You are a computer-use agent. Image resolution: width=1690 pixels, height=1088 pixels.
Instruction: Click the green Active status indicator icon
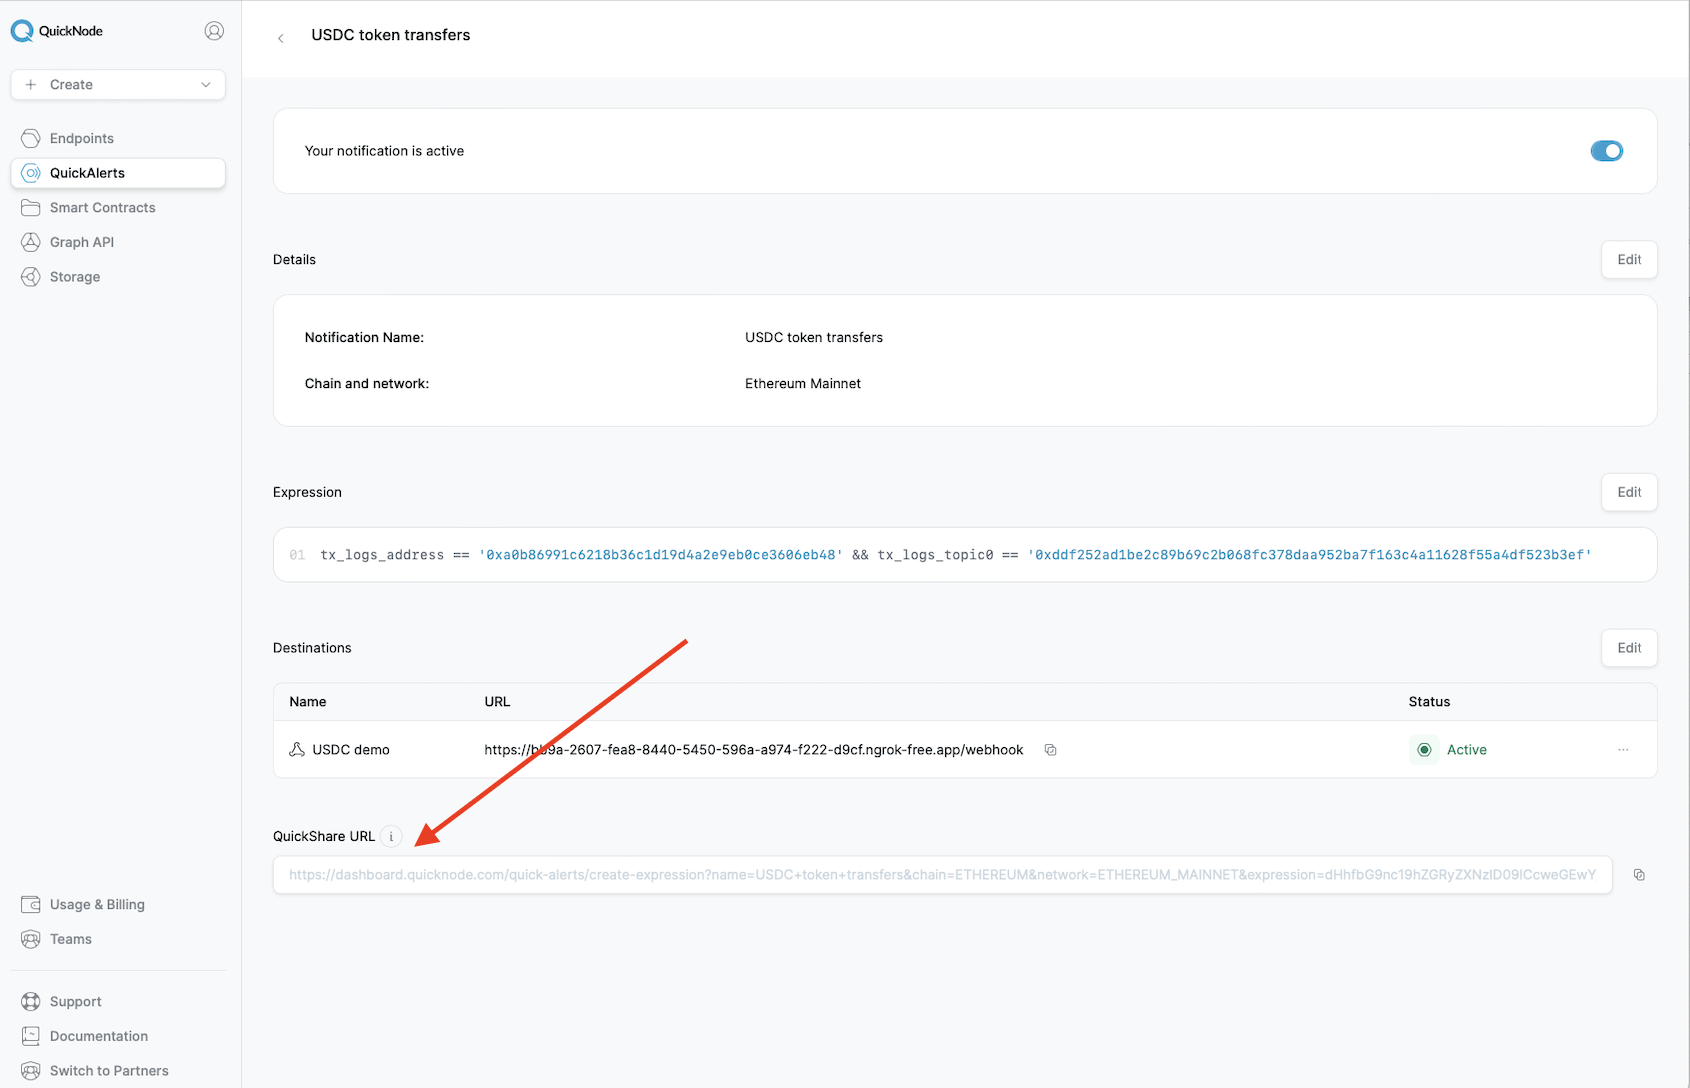[1424, 750]
